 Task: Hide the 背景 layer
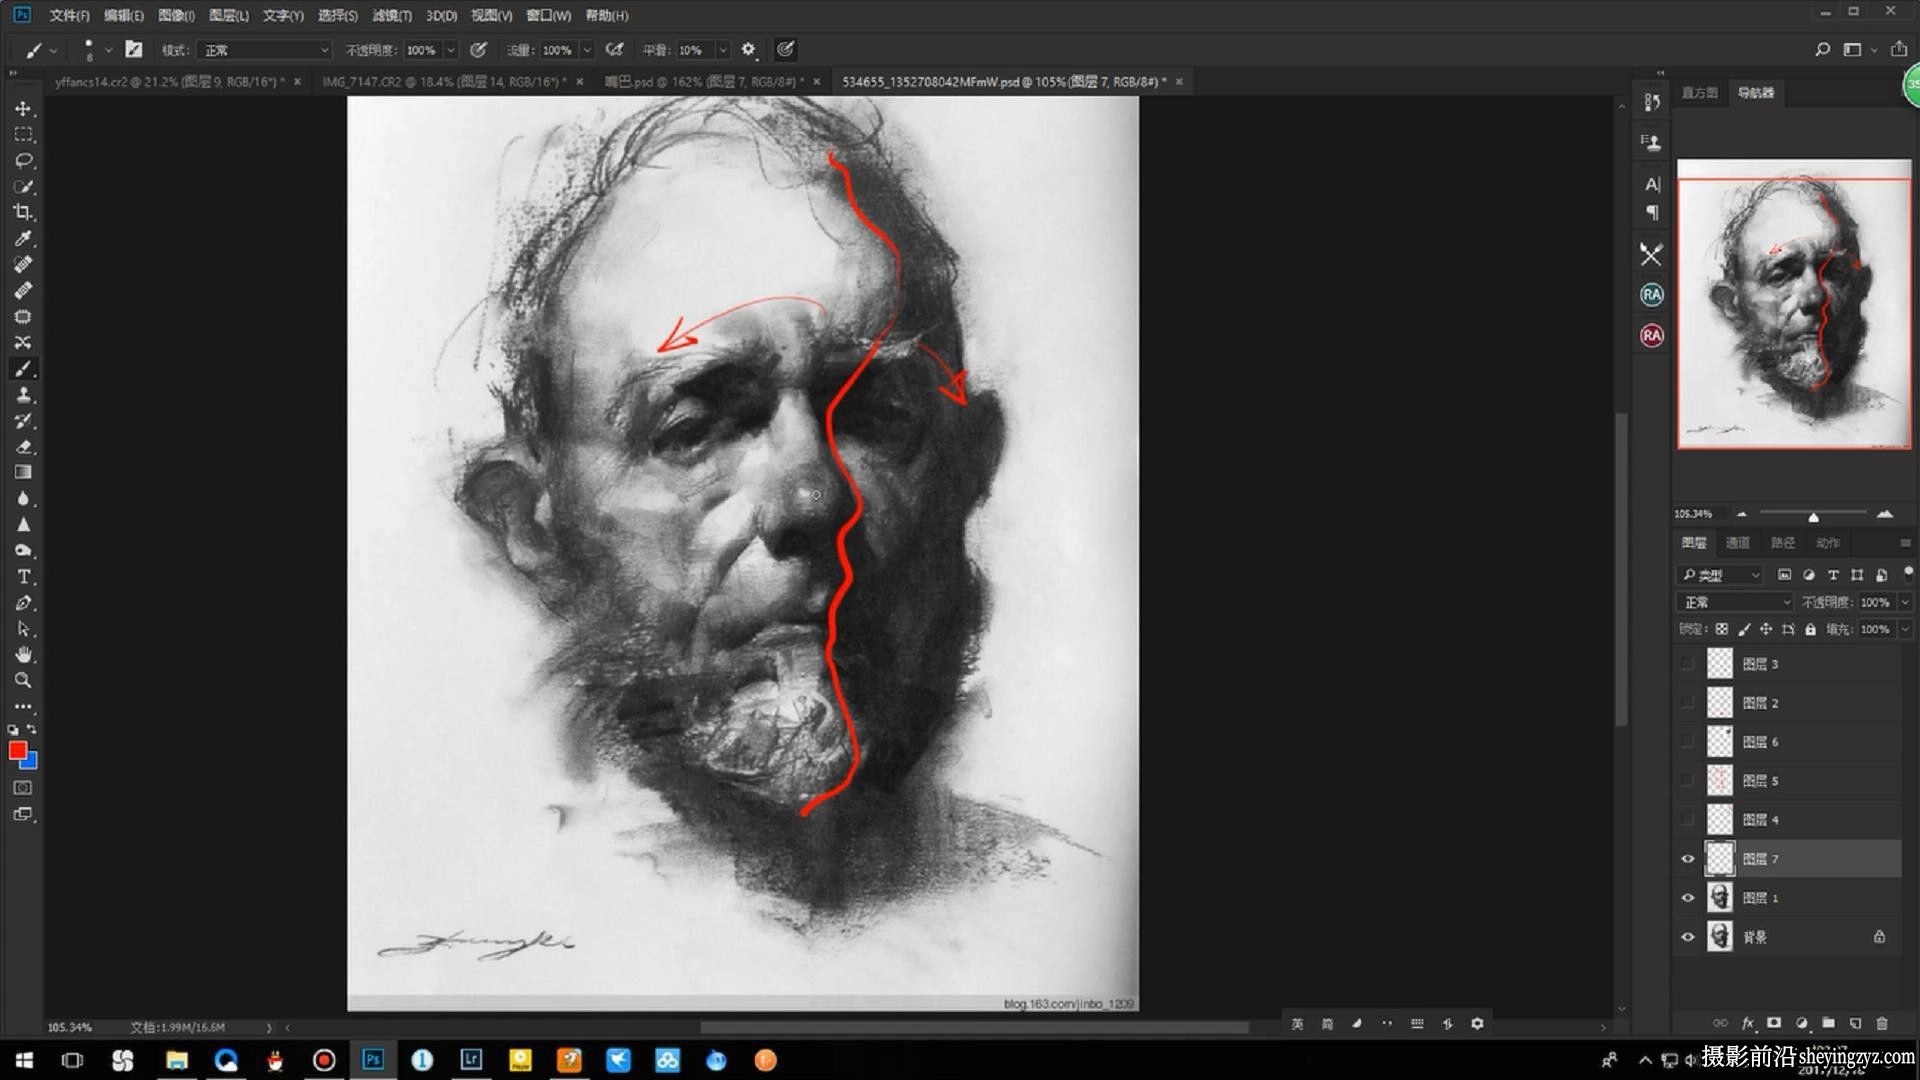(x=1688, y=937)
